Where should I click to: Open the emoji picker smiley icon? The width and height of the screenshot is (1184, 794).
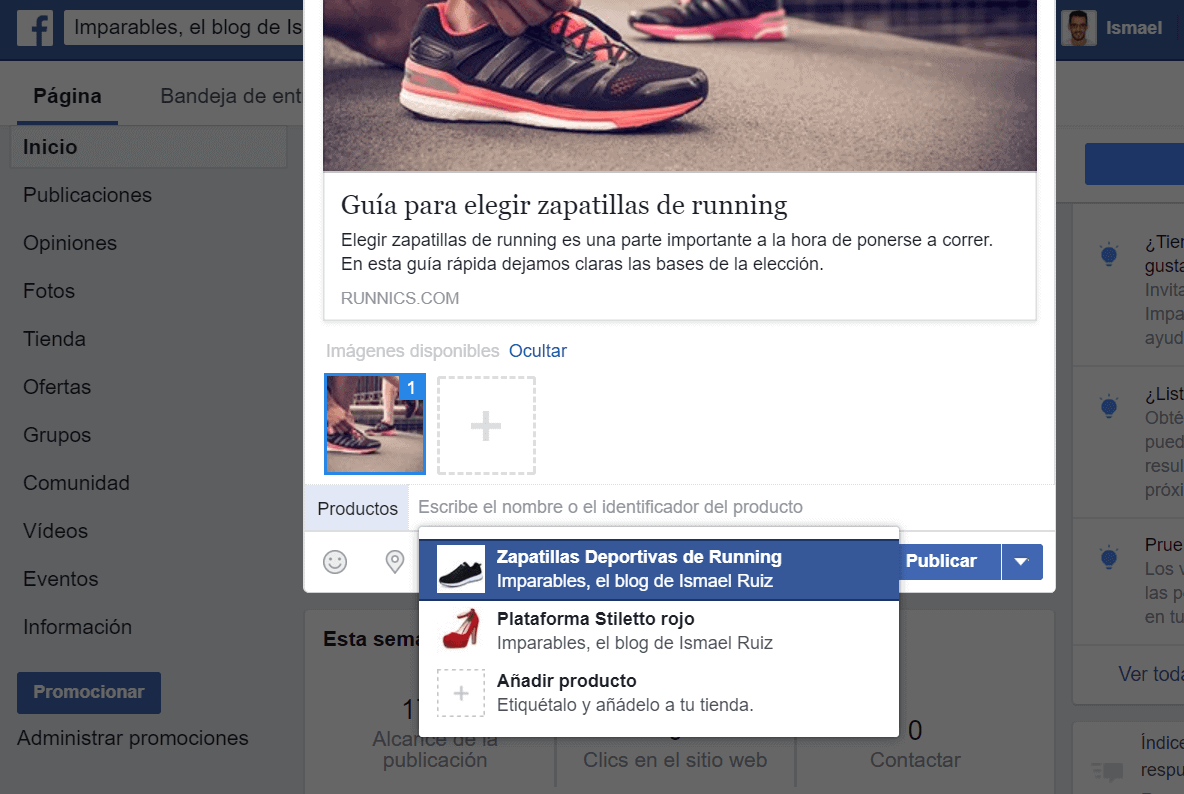[x=335, y=562]
